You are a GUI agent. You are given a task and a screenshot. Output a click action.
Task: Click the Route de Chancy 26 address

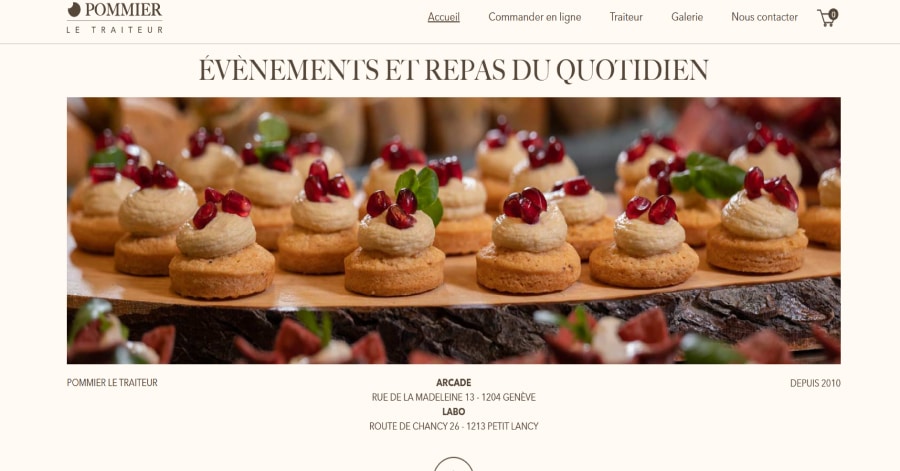click(453, 426)
